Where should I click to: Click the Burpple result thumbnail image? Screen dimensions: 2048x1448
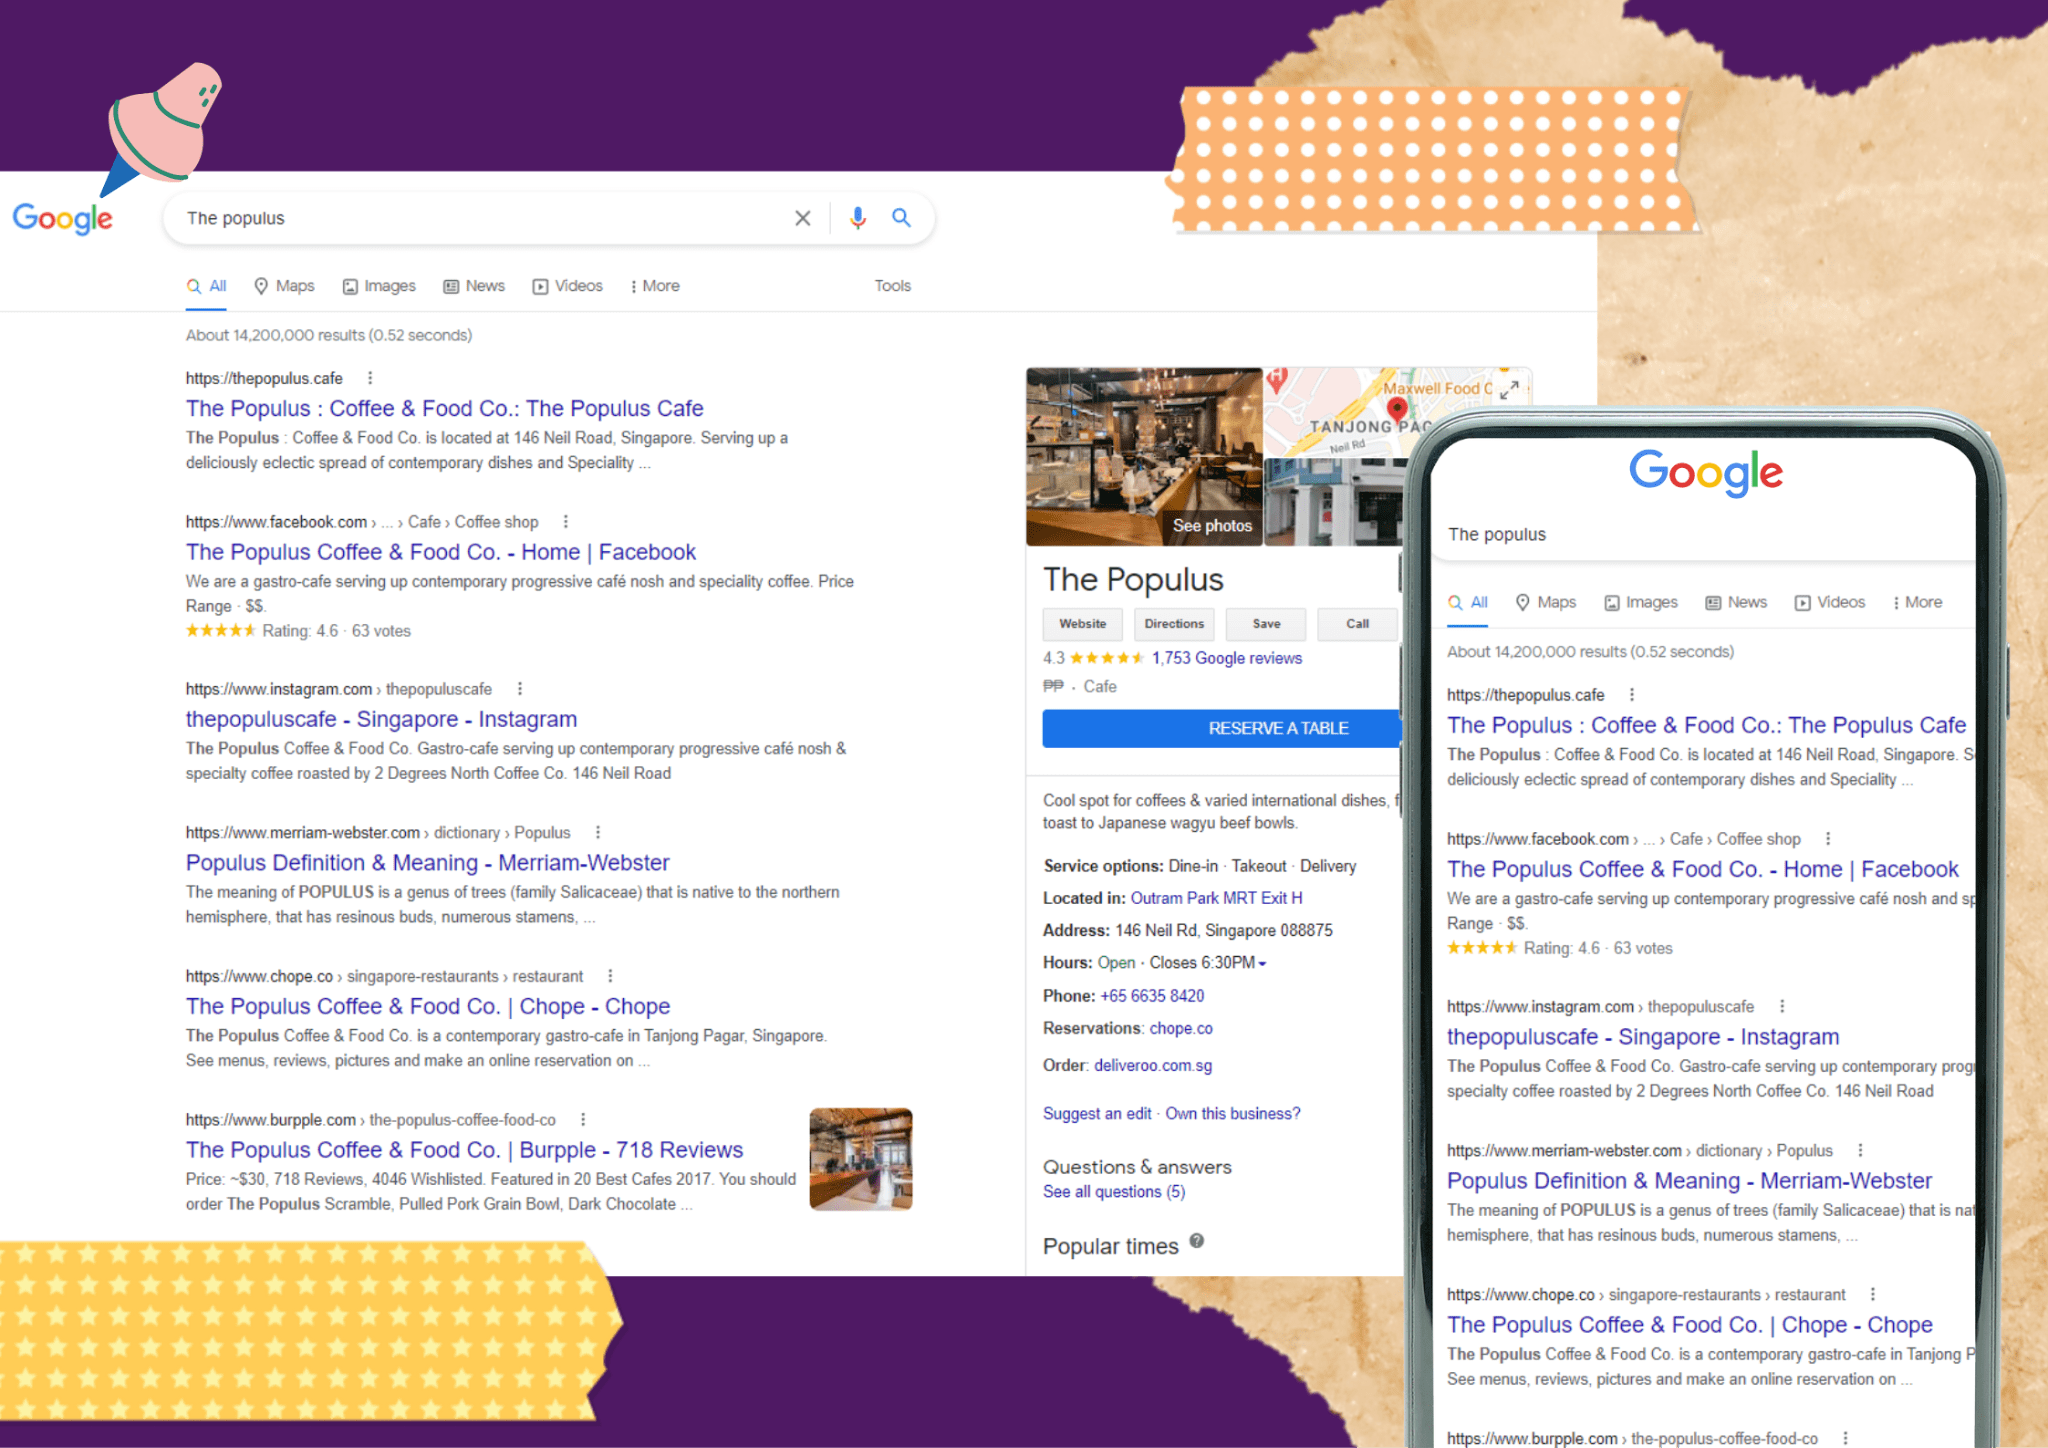(x=860, y=1159)
